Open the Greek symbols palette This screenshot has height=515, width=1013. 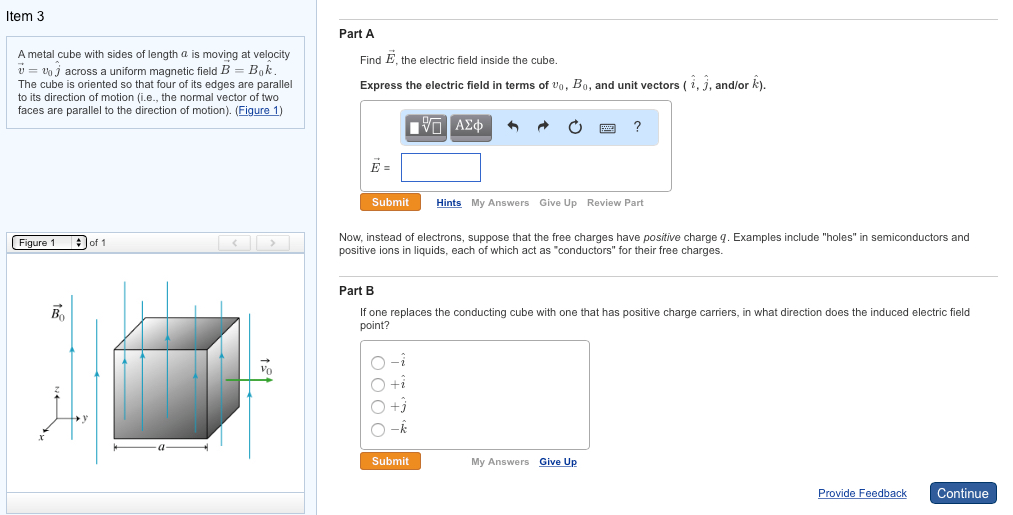[469, 127]
